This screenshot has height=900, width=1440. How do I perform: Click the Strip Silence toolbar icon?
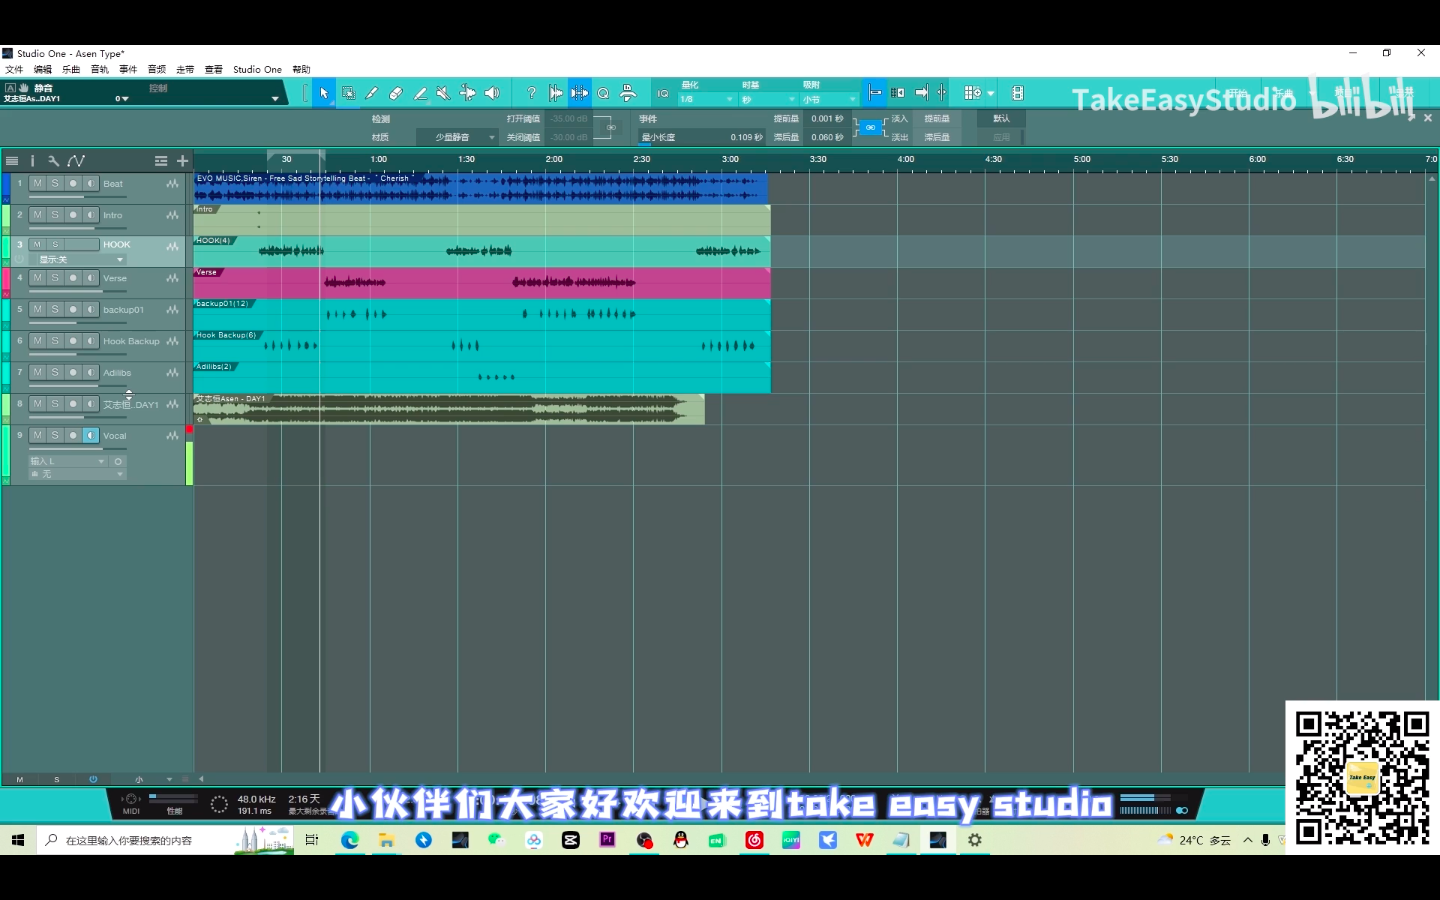580,93
